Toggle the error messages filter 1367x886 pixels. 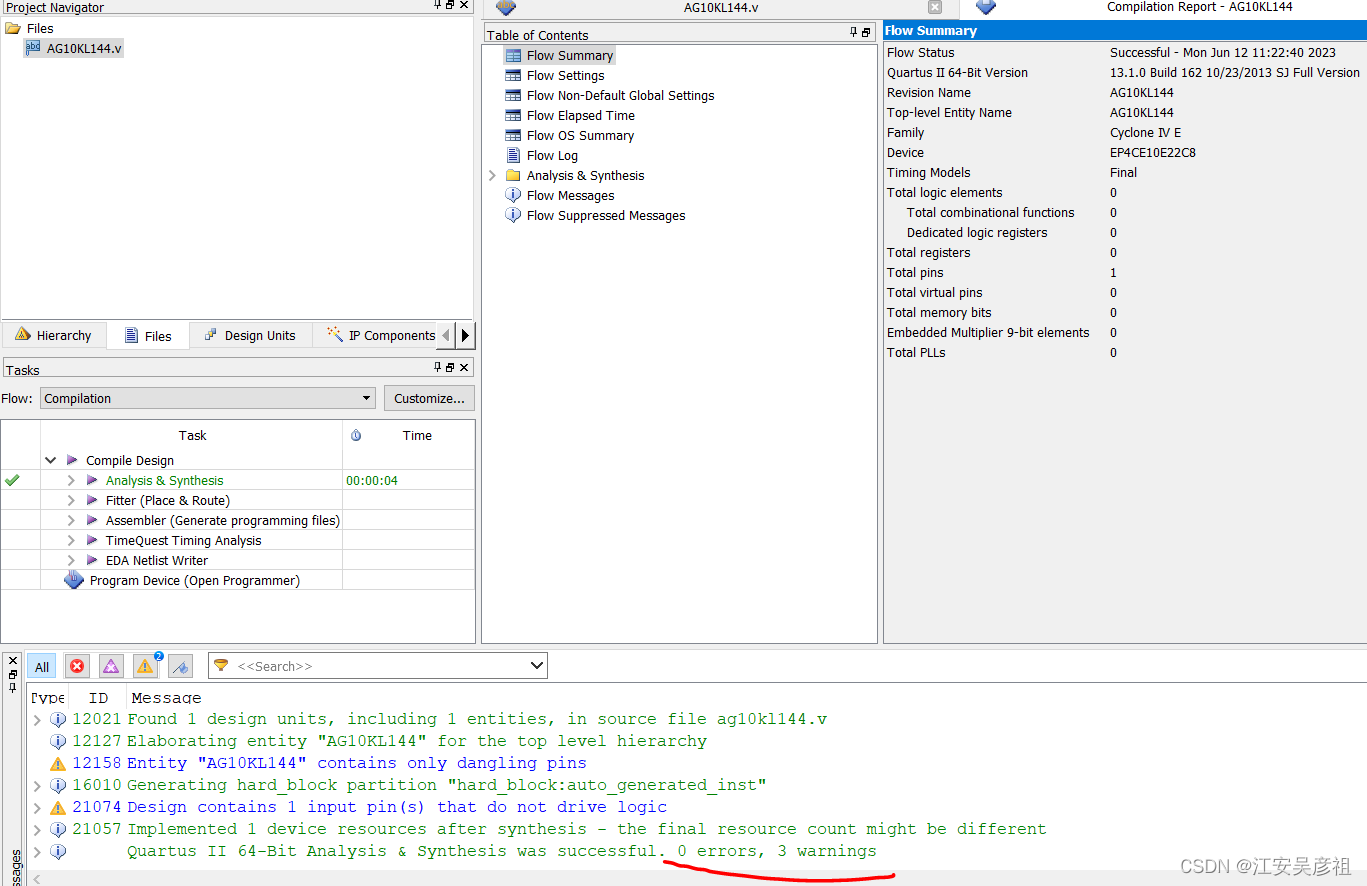pos(77,666)
